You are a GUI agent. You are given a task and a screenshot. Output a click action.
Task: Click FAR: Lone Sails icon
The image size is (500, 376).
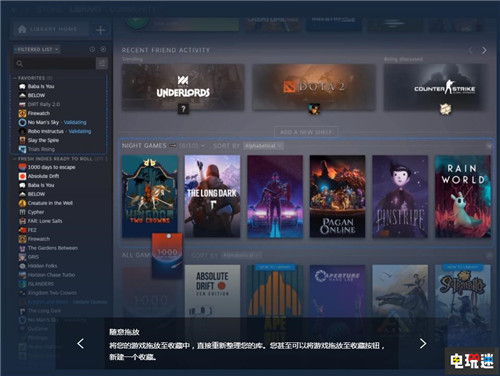point(22,221)
